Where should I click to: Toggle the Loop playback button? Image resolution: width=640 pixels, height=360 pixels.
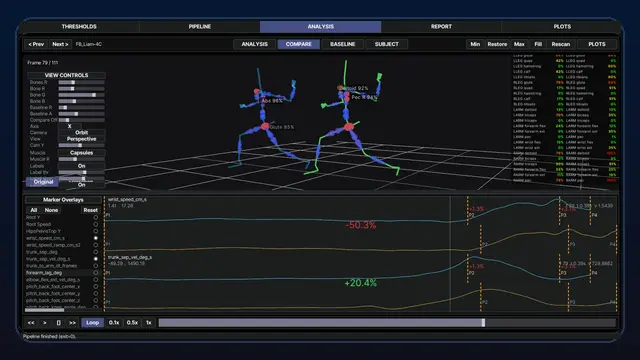pos(93,323)
